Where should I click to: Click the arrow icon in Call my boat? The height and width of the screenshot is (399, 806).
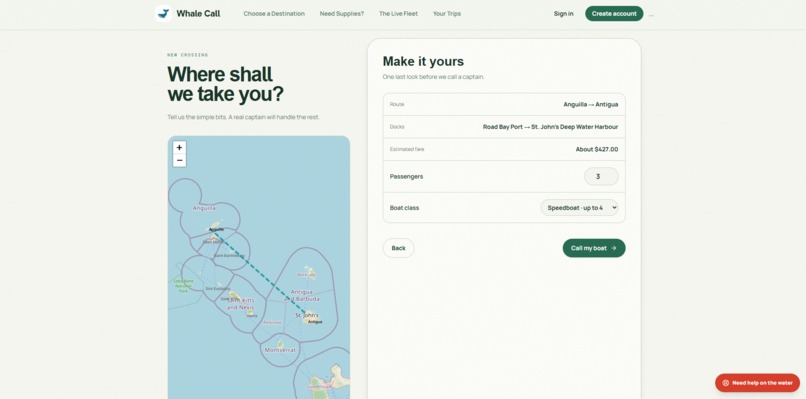[613, 248]
